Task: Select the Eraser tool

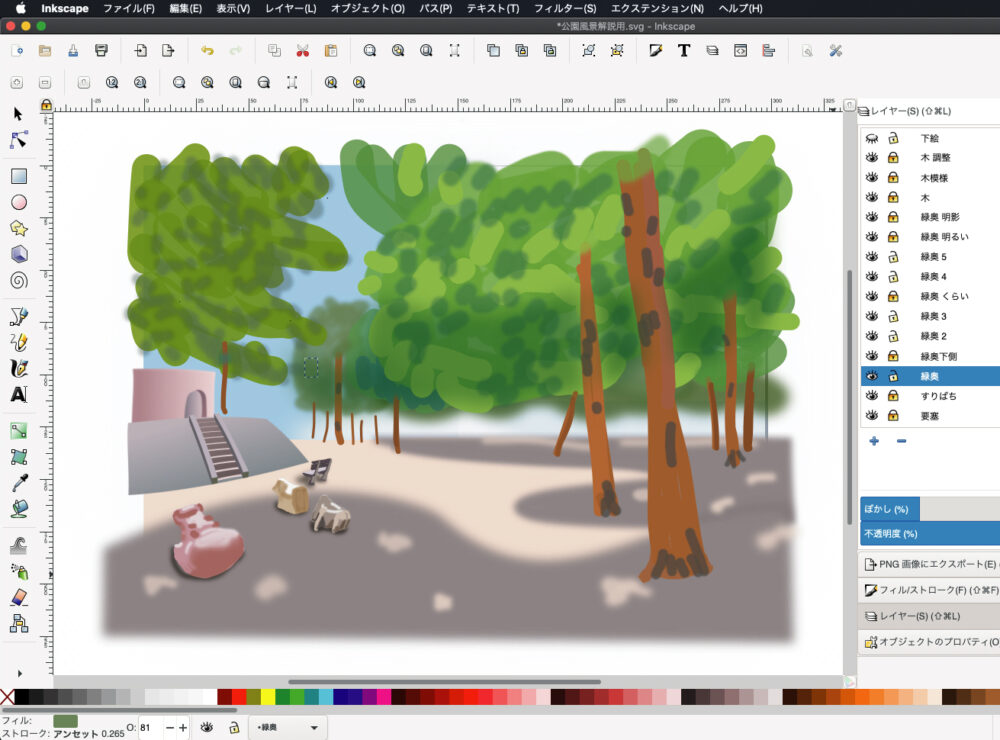Action: pos(18,597)
